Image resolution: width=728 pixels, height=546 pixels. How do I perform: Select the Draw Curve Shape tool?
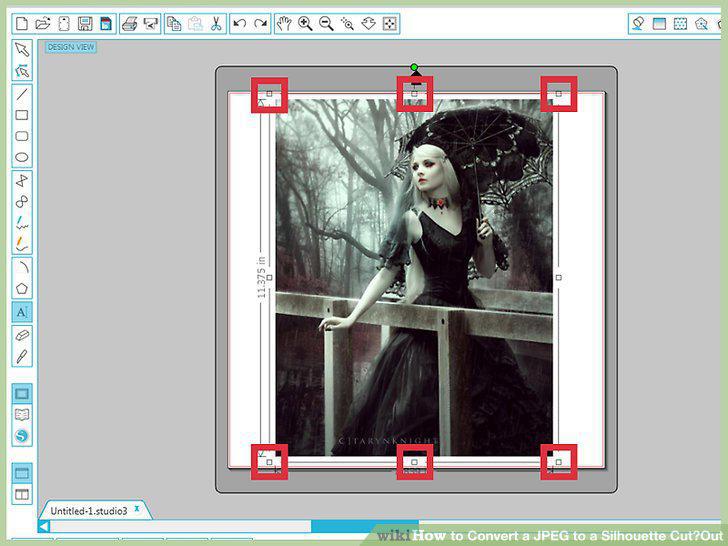coord(22,202)
